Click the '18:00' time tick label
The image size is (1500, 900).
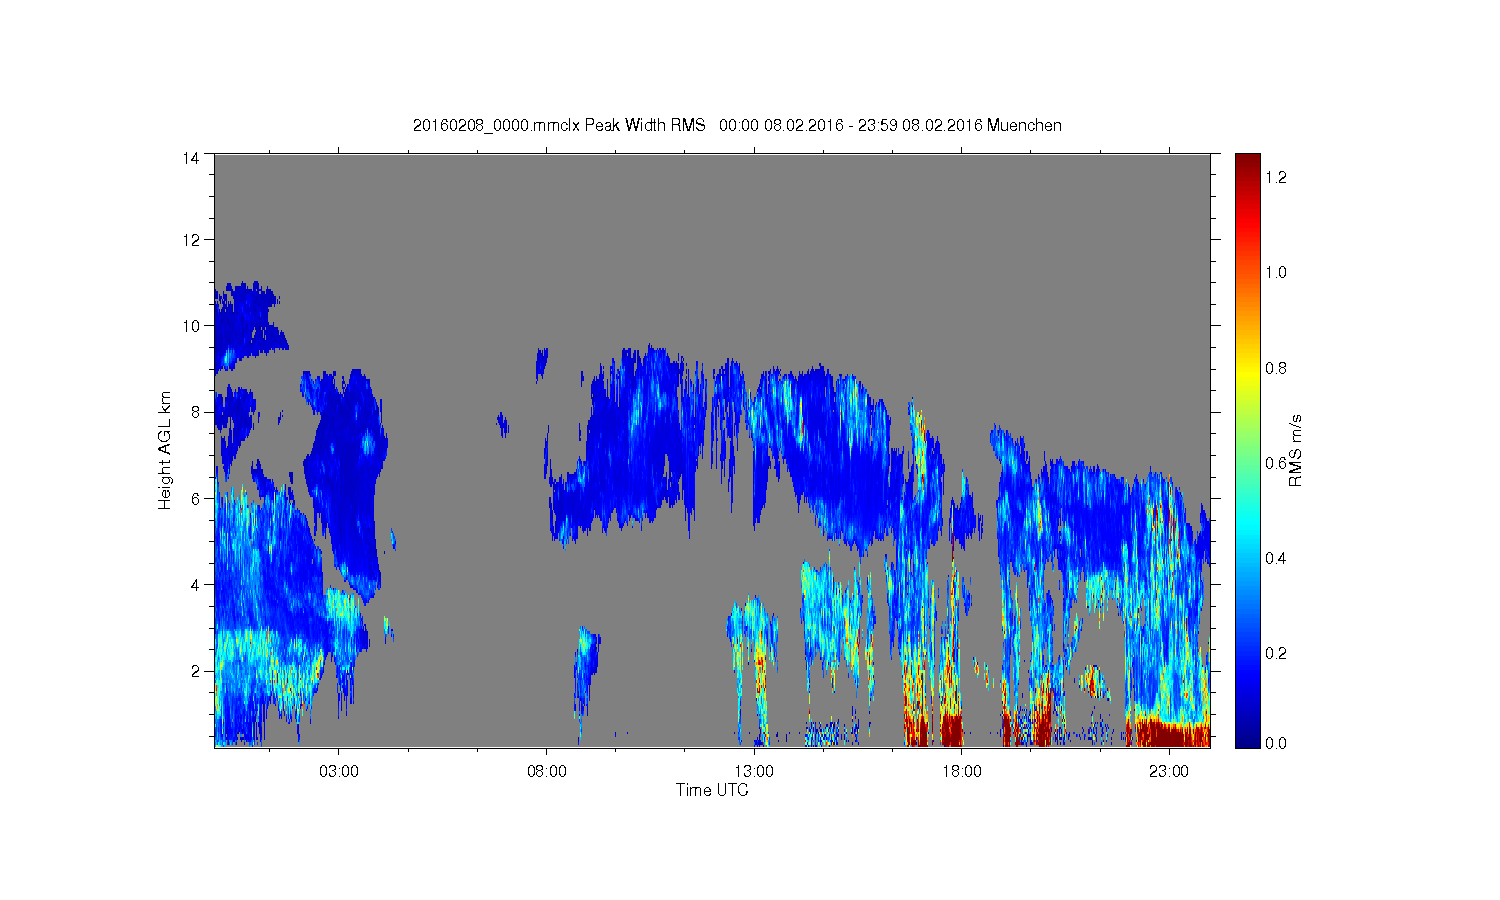pos(962,772)
